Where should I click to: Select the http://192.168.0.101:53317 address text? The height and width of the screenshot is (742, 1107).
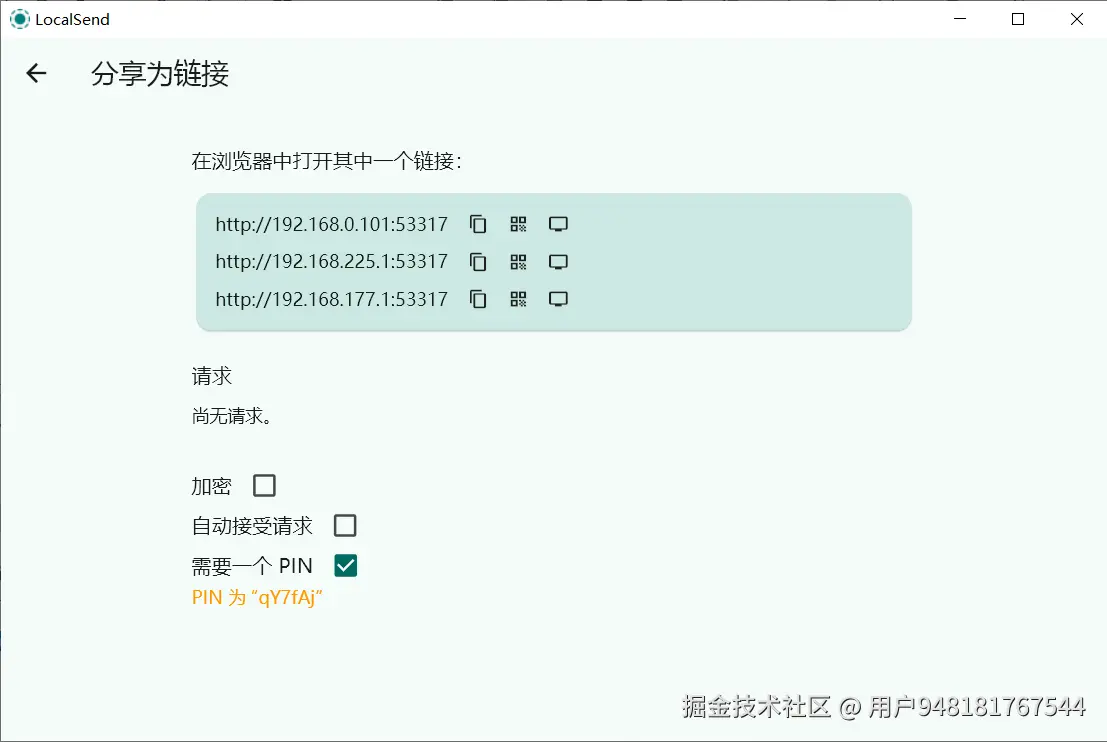click(x=332, y=225)
